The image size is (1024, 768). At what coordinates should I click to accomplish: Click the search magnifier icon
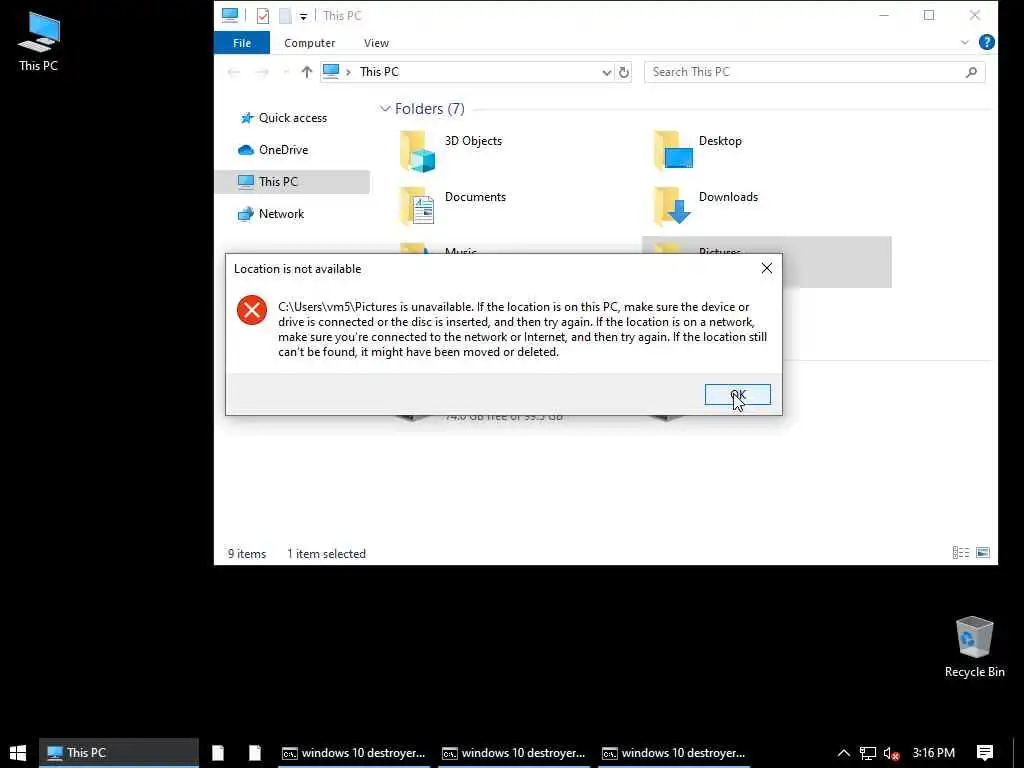pos(971,72)
